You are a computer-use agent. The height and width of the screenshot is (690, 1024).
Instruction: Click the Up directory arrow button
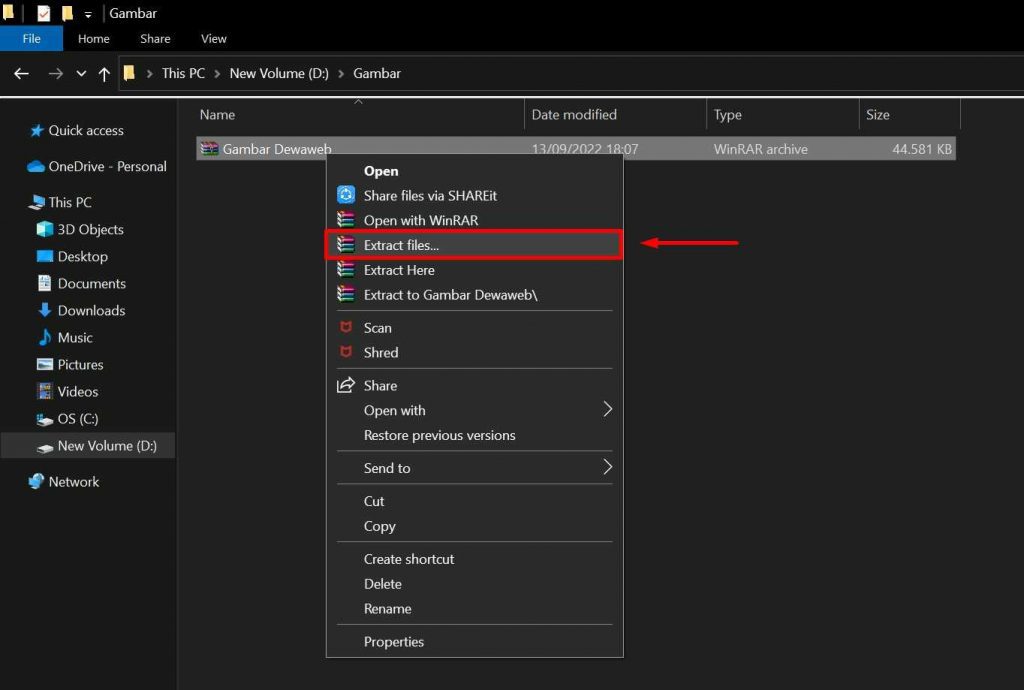(104, 74)
